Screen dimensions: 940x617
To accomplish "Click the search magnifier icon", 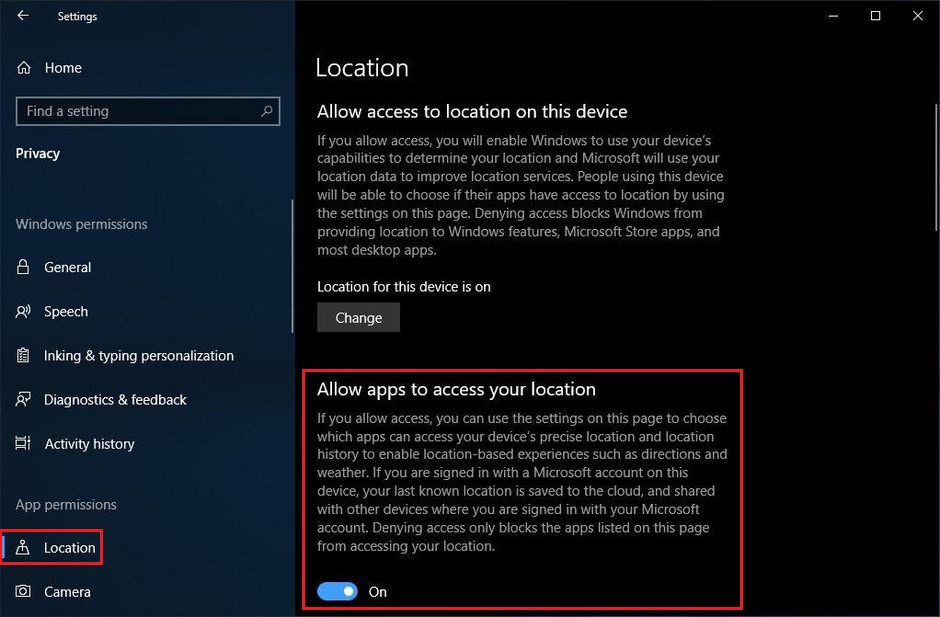I will pos(267,111).
